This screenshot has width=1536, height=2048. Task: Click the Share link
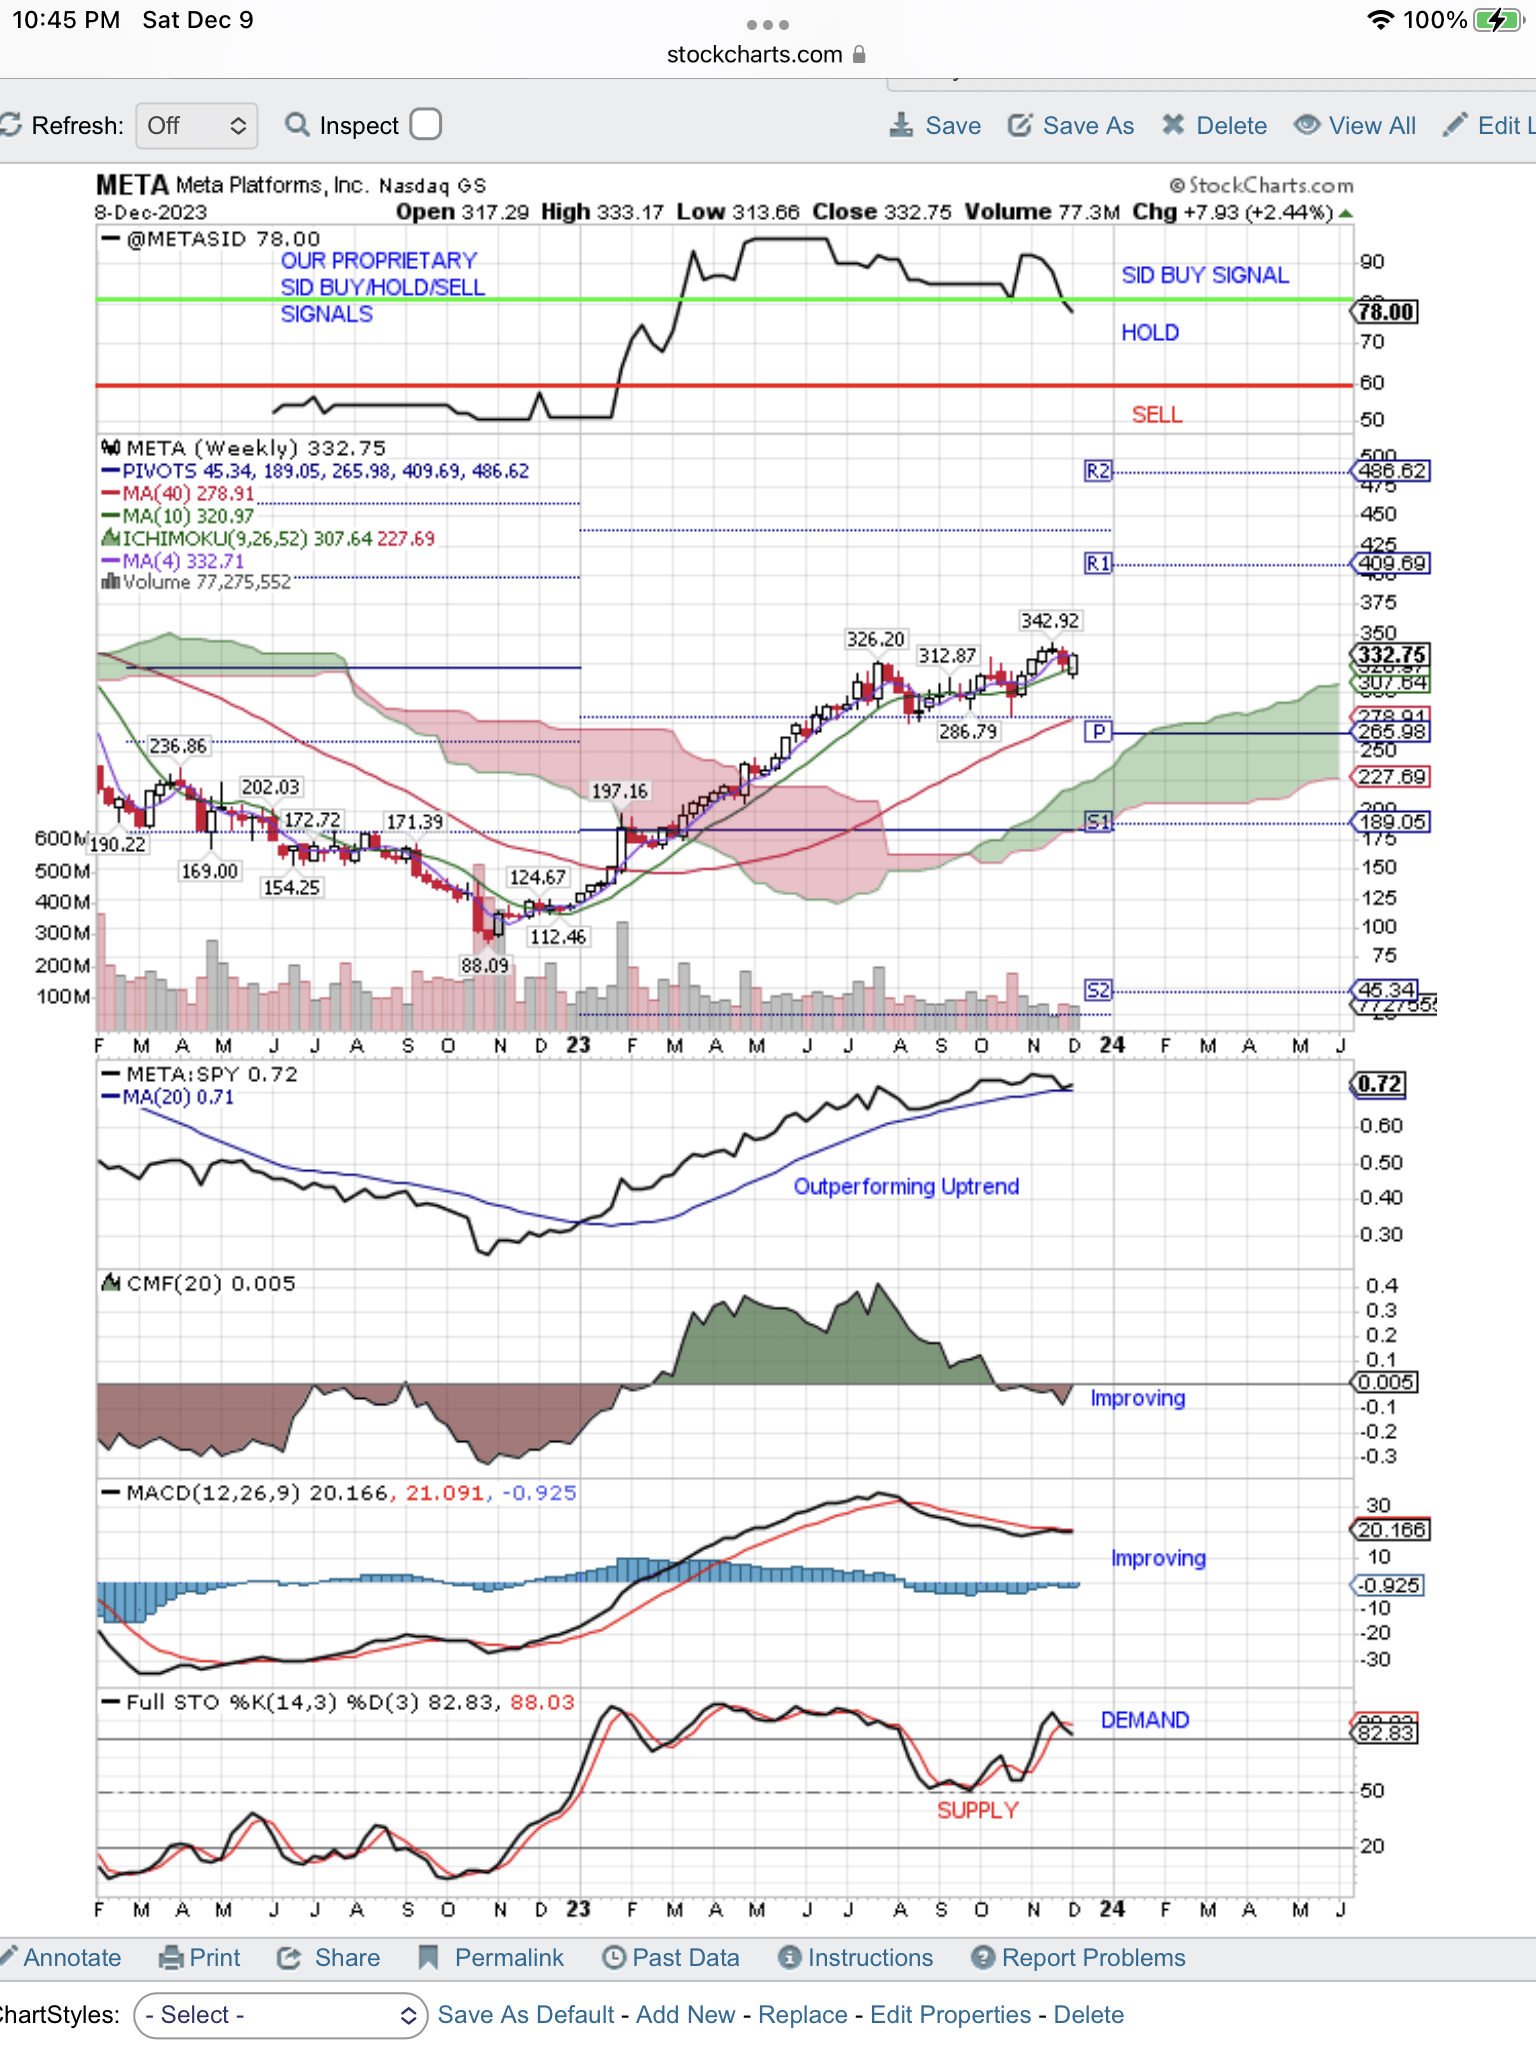point(347,1957)
